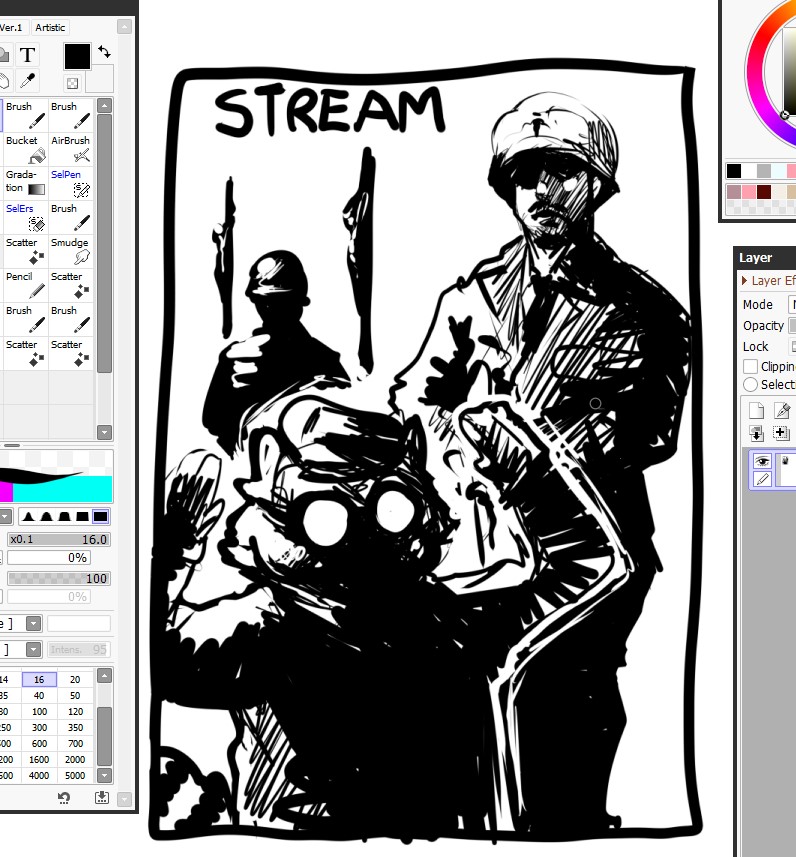This screenshot has width=796, height=857.
Task: Swap foreground and background colors
Action: (104, 51)
